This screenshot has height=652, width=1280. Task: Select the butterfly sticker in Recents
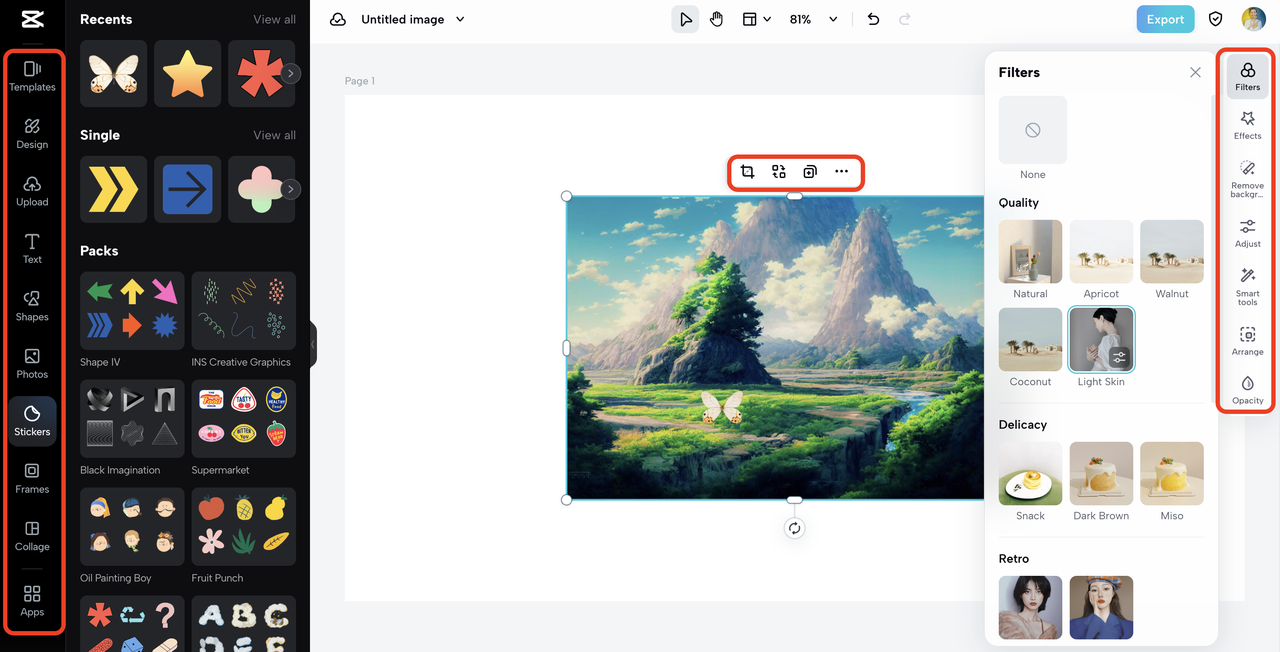[x=113, y=73]
